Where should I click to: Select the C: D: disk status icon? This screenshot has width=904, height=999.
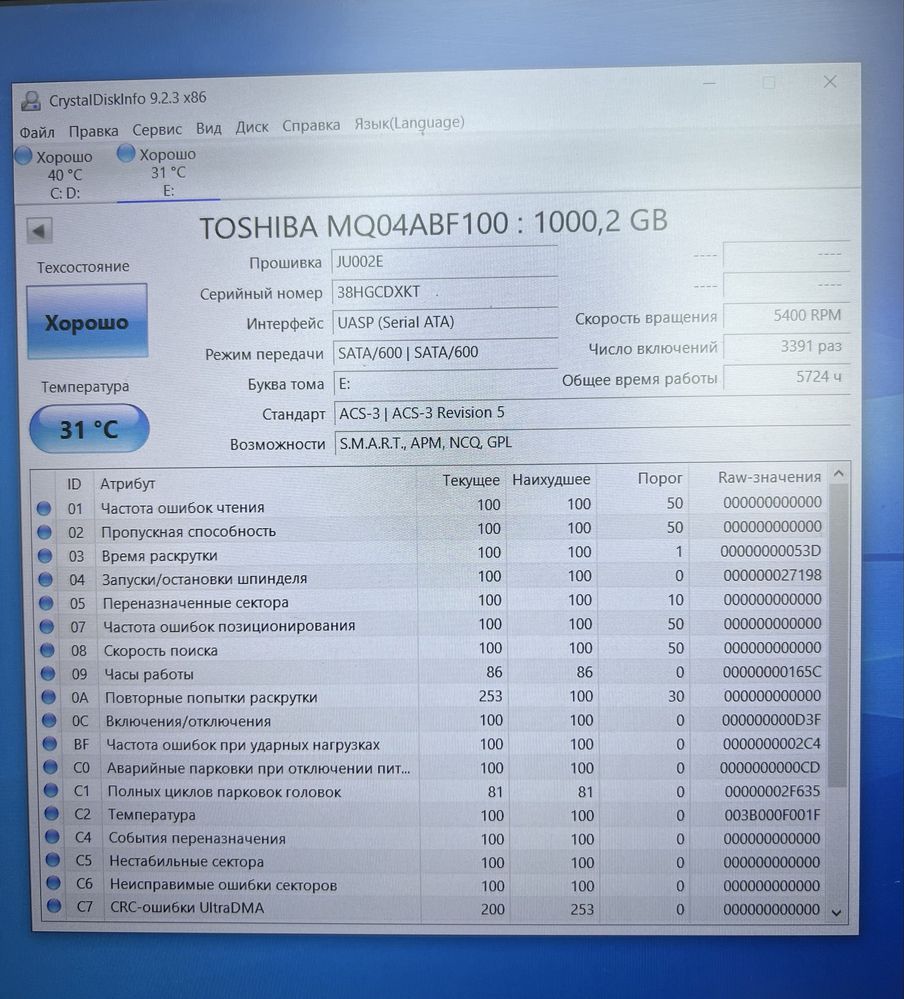(x=24, y=155)
